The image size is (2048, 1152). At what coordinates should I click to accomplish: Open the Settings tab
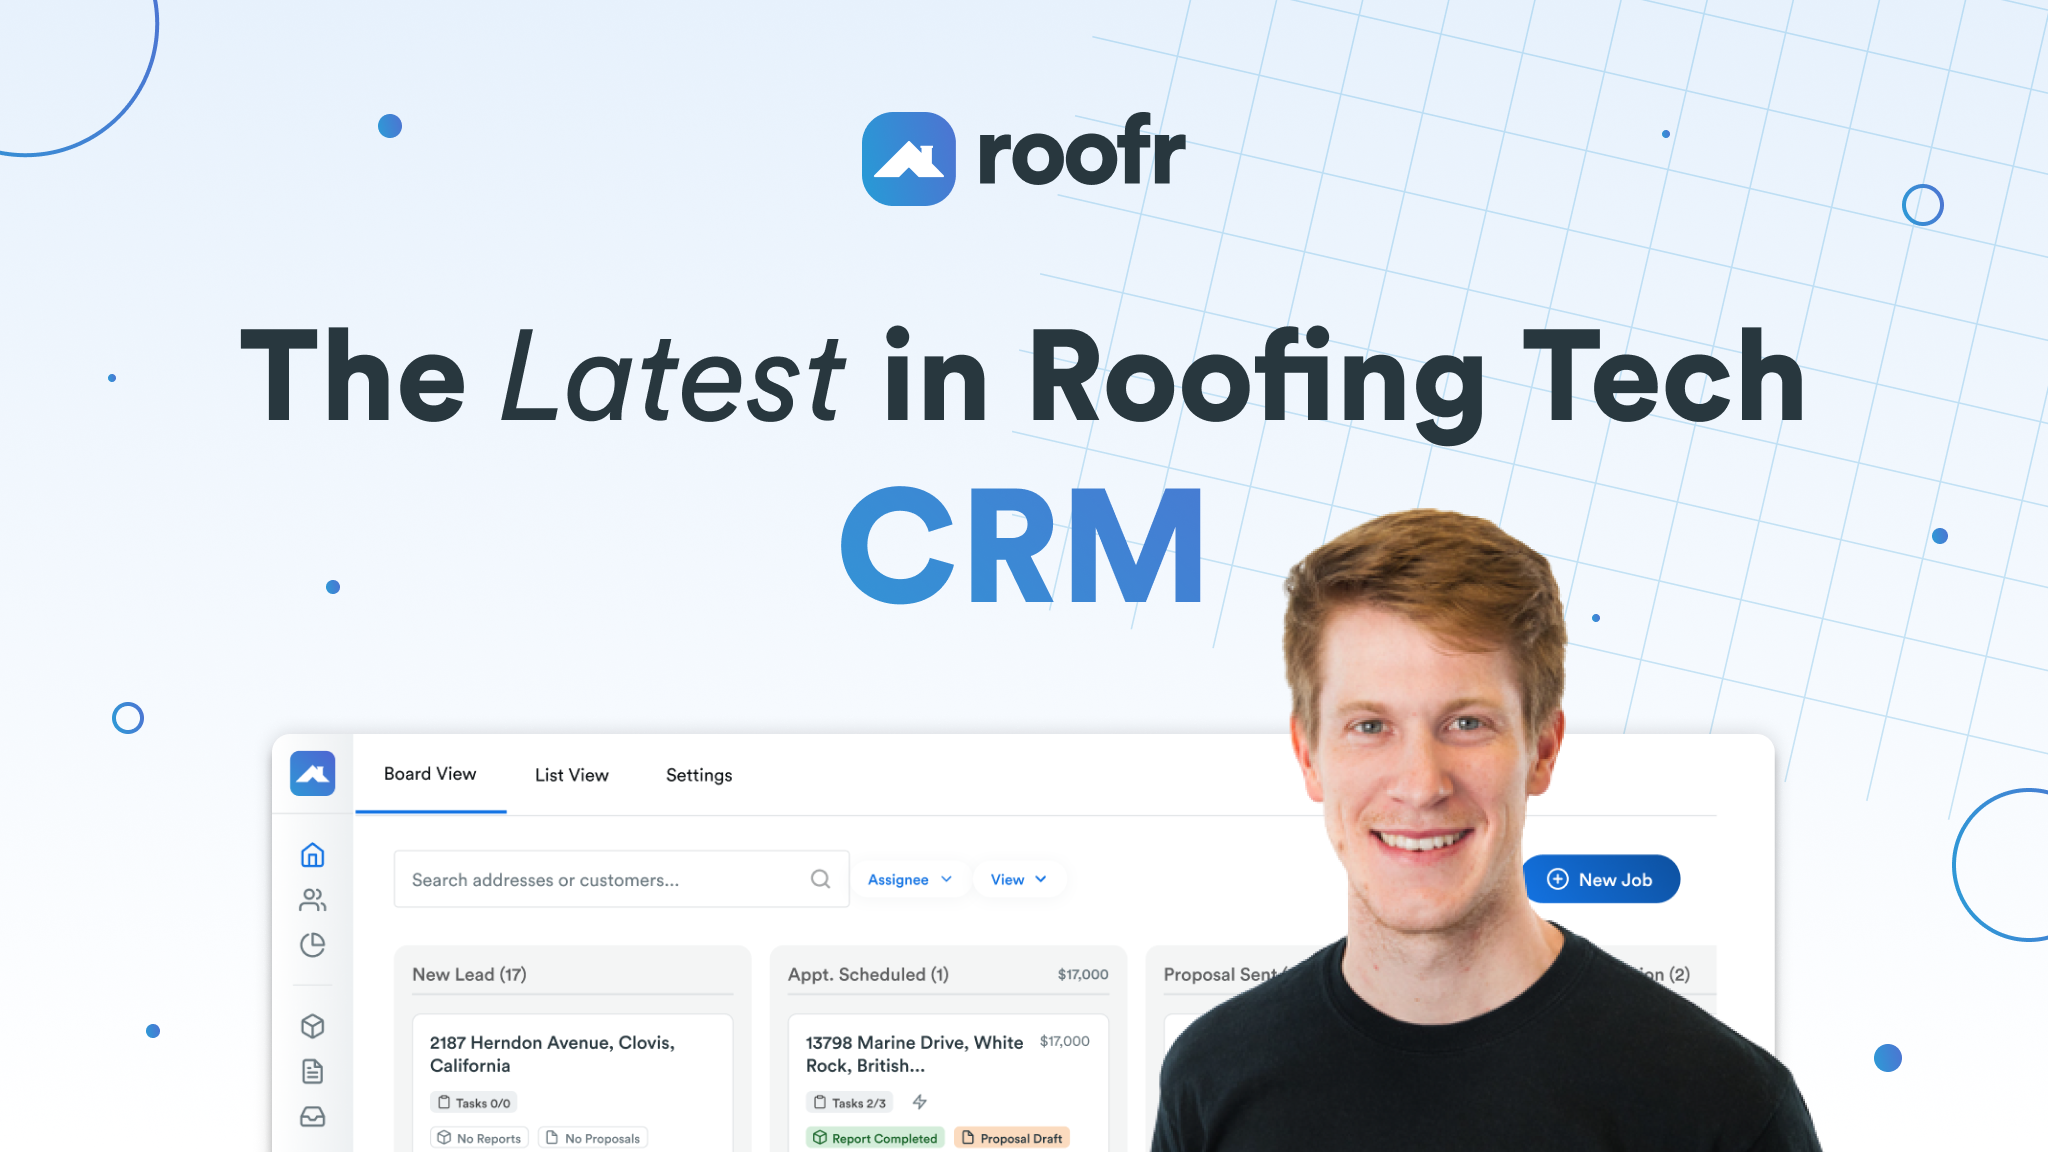click(x=698, y=775)
